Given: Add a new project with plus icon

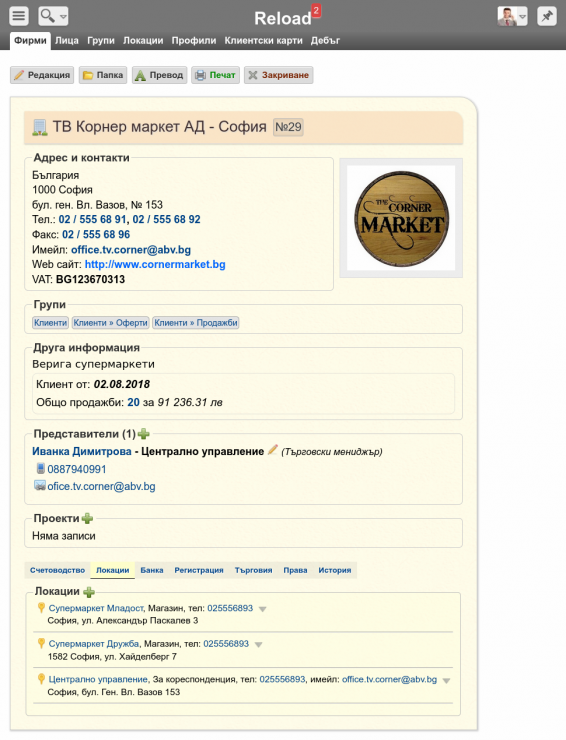Looking at the screenshot, I should coord(87,518).
